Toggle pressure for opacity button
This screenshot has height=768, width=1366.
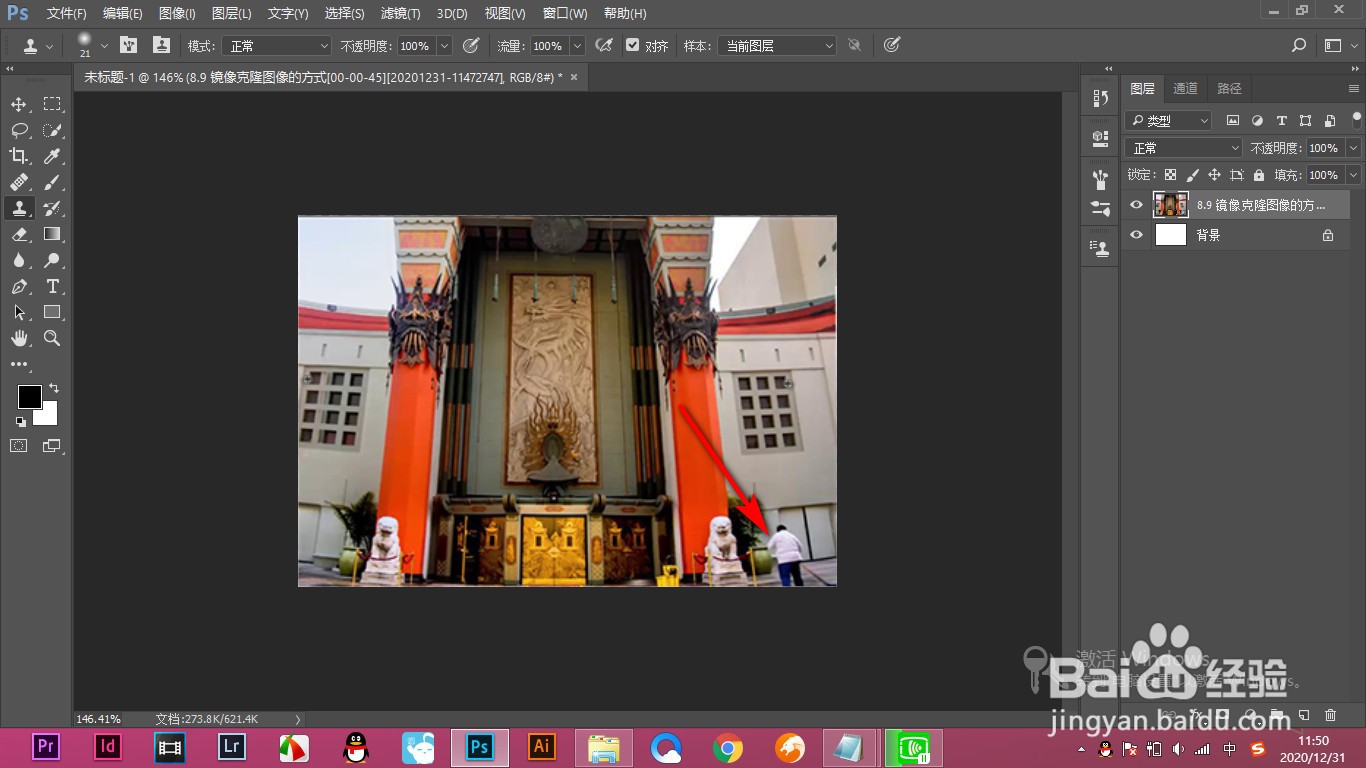471,45
